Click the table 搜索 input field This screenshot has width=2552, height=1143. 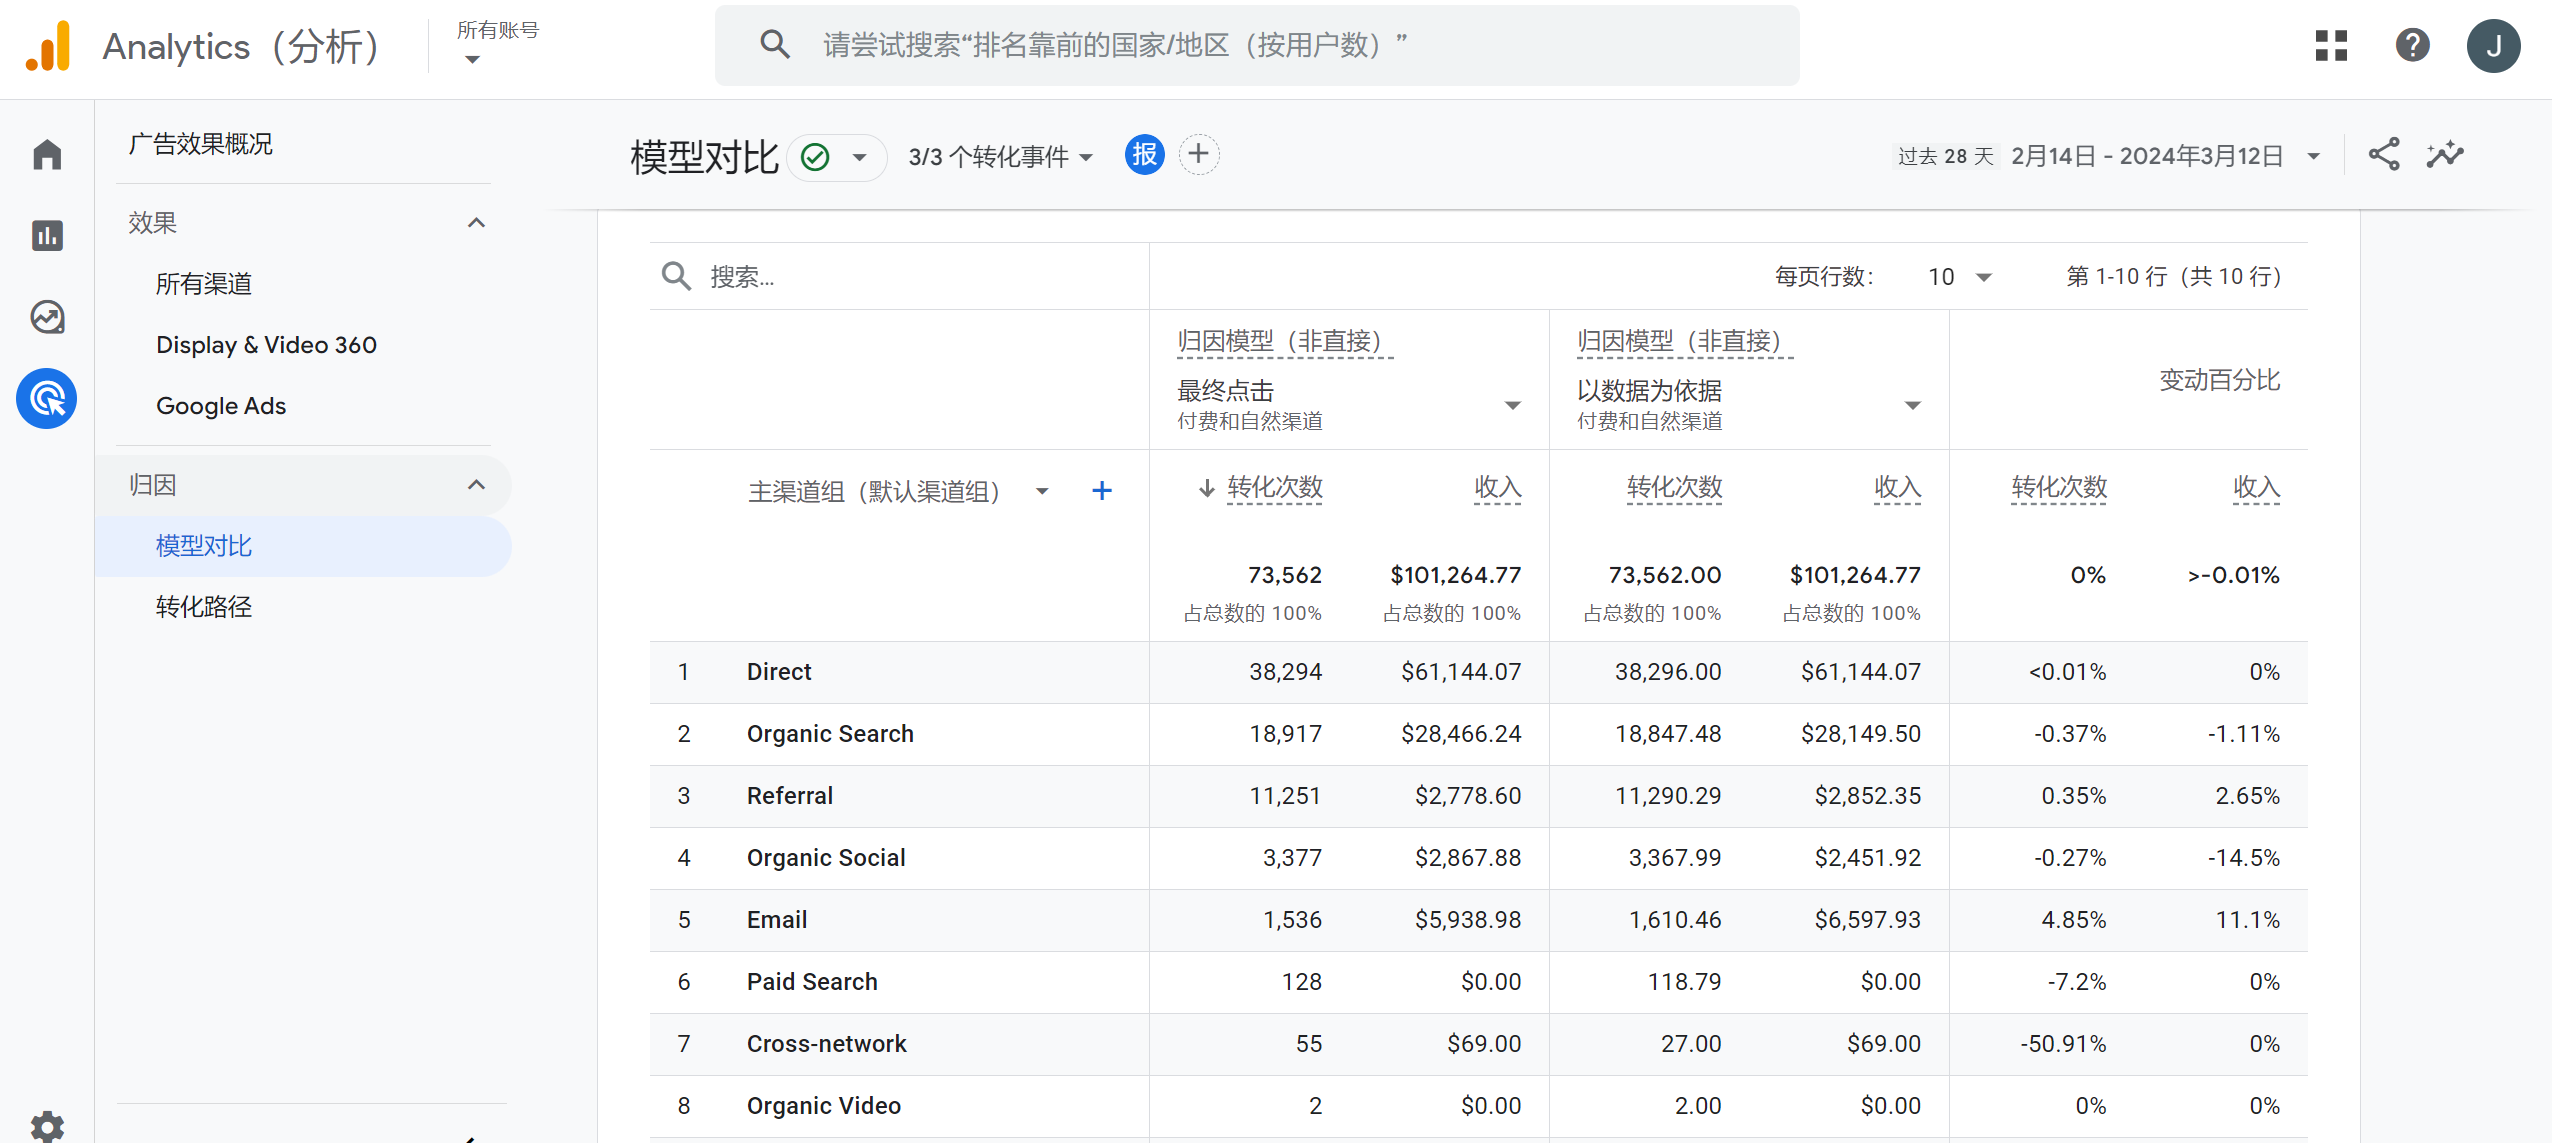900,277
